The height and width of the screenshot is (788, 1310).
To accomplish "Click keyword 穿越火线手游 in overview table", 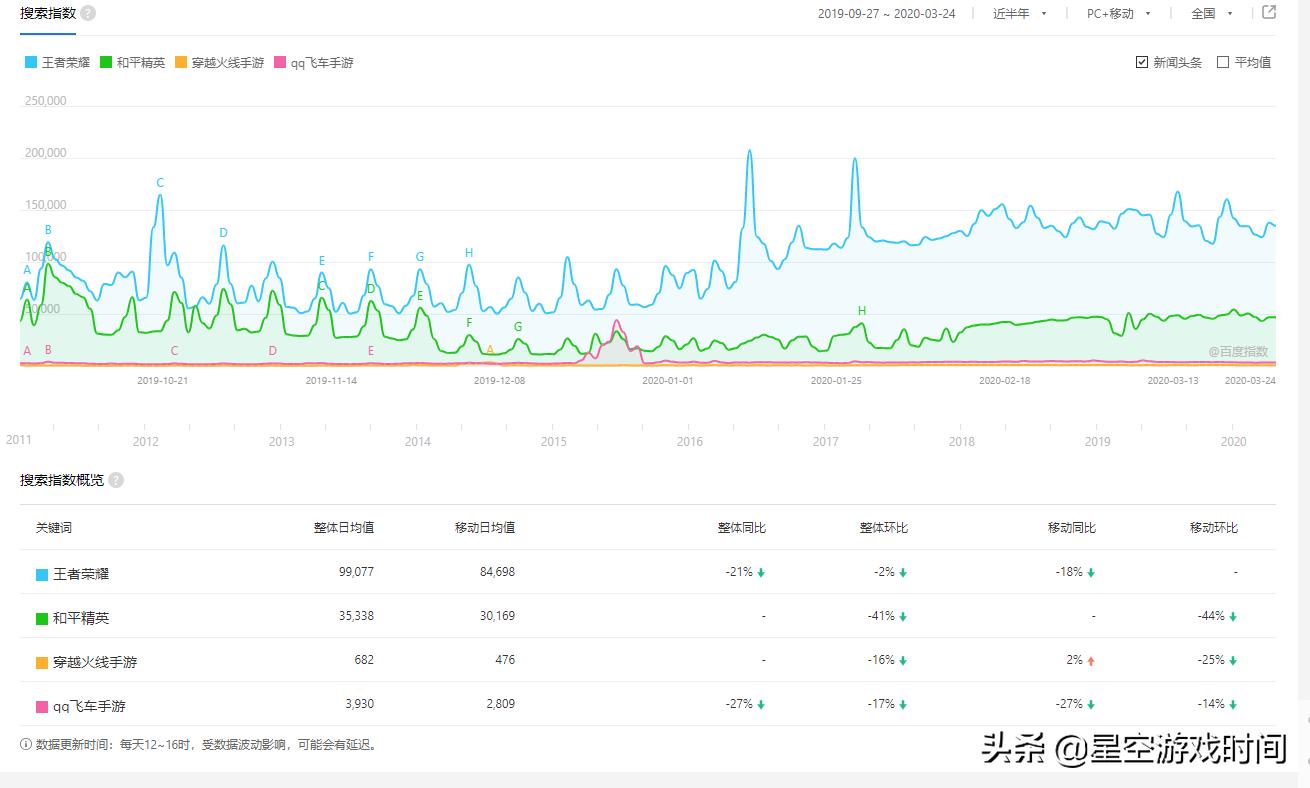I will coord(95,663).
